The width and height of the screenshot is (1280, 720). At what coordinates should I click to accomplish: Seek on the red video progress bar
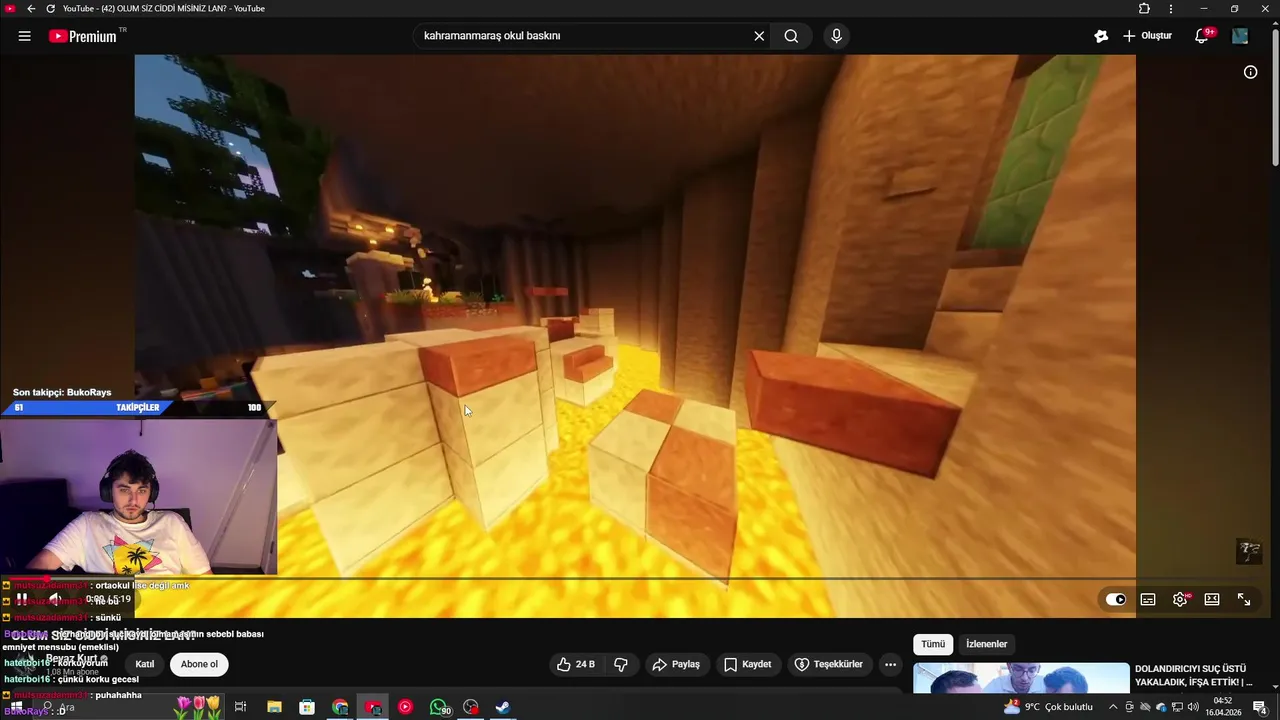(x=640, y=579)
